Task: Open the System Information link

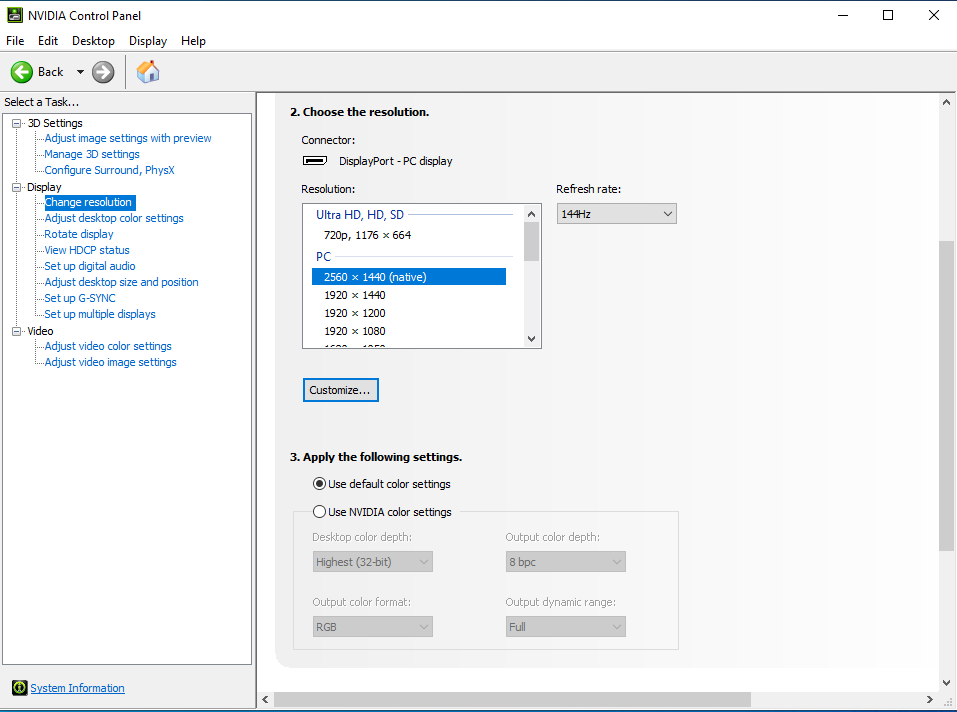Action: pos(77,688)
